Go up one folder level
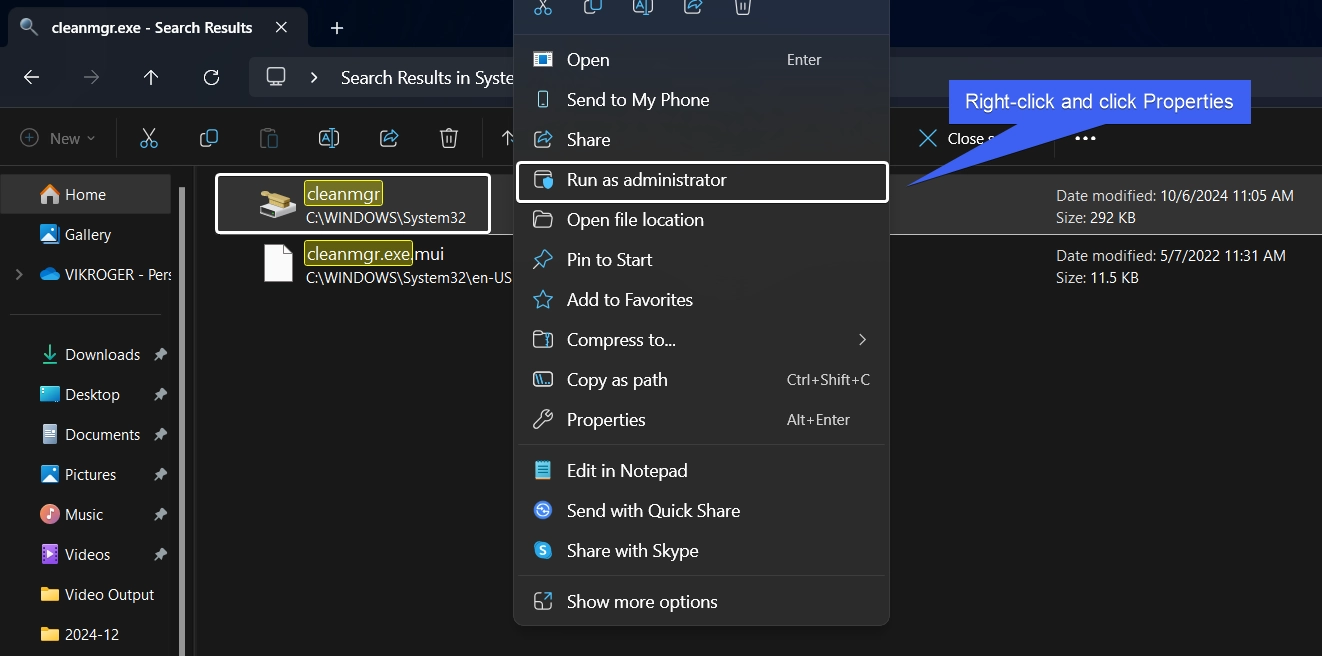This screenshot has height=656, width=1322. coord(151,77)
